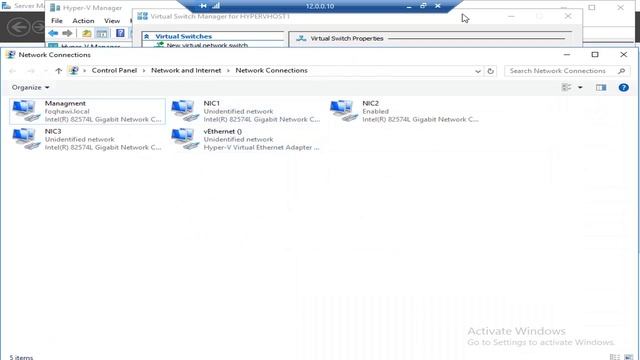Click Hyper-V Manager forward arrow toolbar icon
The image size is (640, 360).
67,33
